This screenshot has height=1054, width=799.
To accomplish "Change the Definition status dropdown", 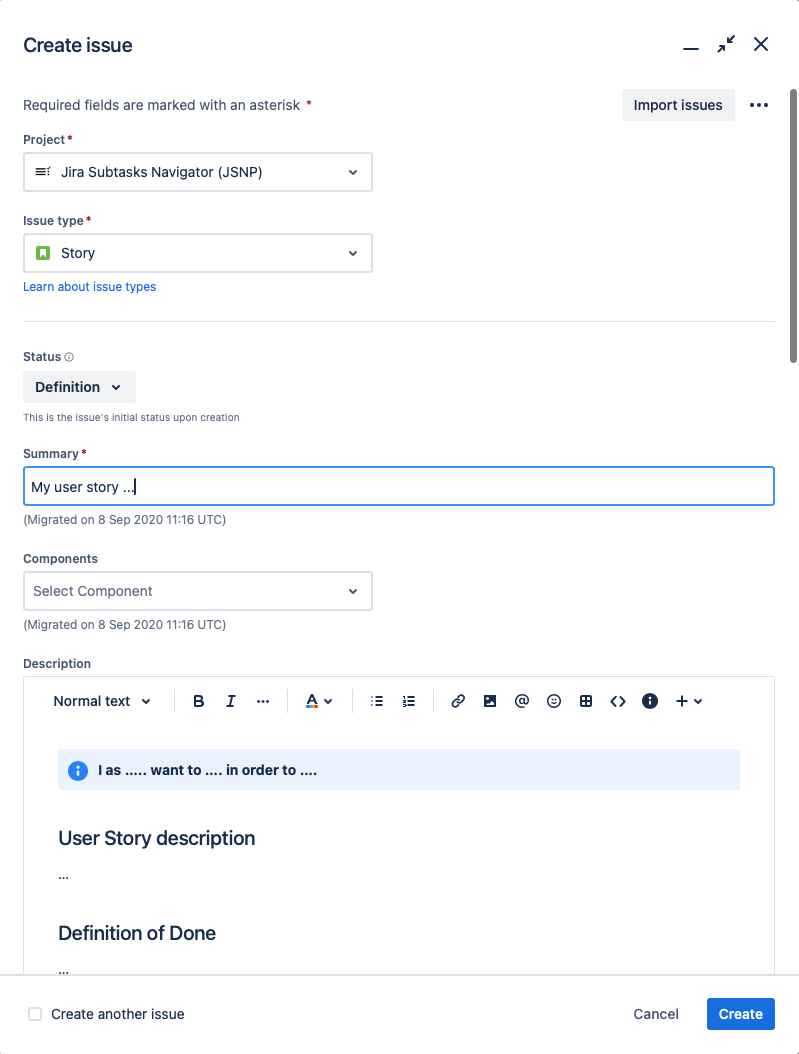I will [79, 387].
